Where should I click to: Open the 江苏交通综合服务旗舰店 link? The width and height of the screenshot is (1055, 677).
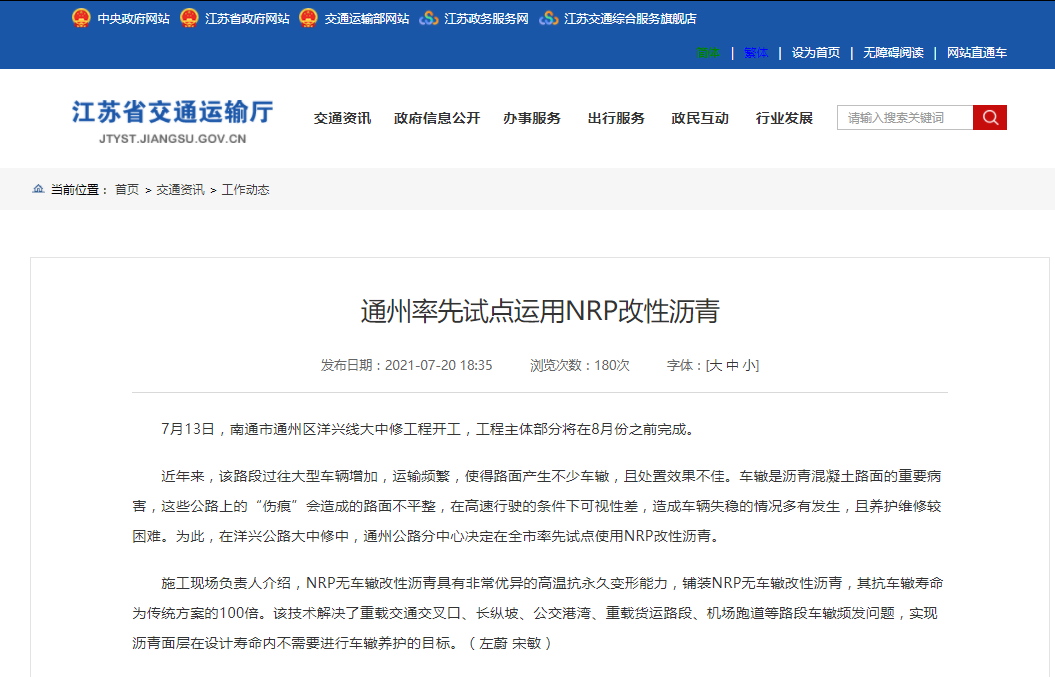pos(630,19)
